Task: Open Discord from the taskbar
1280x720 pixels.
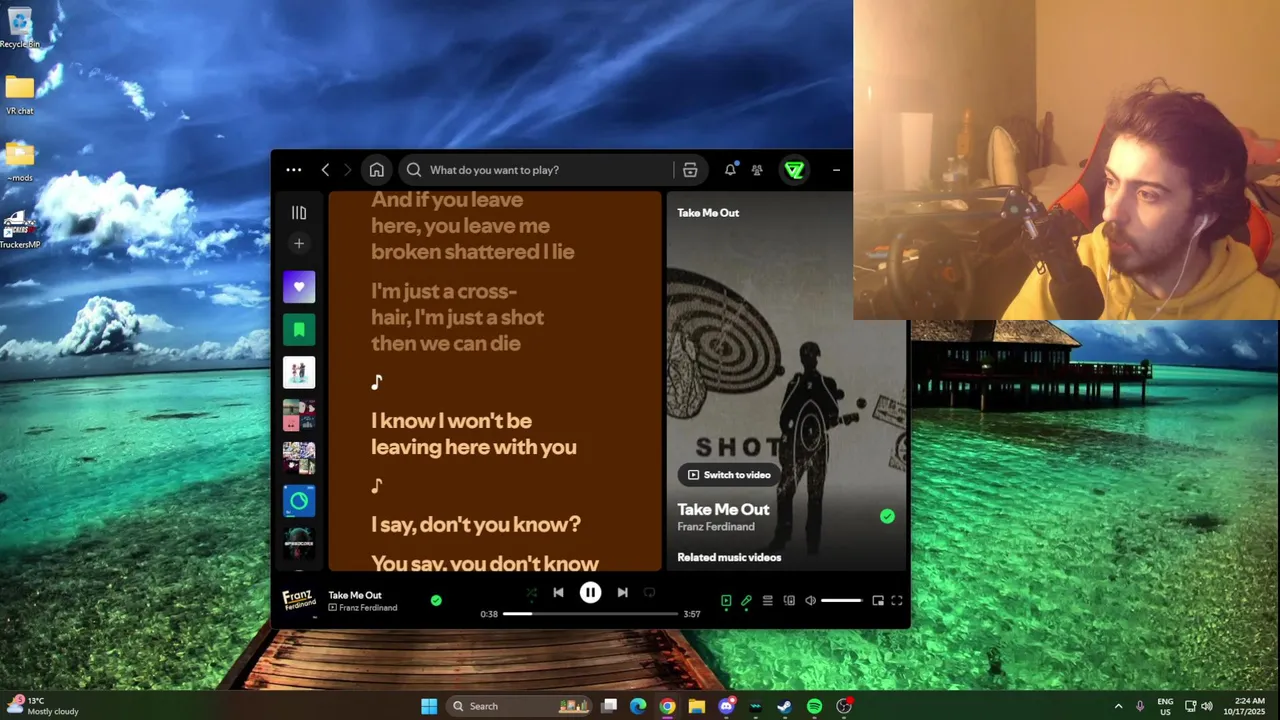Action: click(x=726, y=706)
